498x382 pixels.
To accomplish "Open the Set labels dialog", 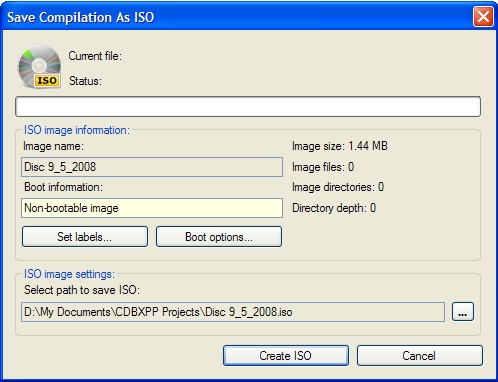I will (85, 237).
